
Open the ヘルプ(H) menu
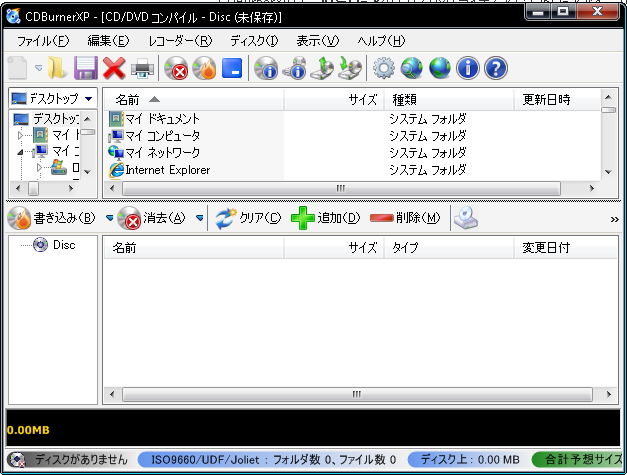[x=381, y=41]
